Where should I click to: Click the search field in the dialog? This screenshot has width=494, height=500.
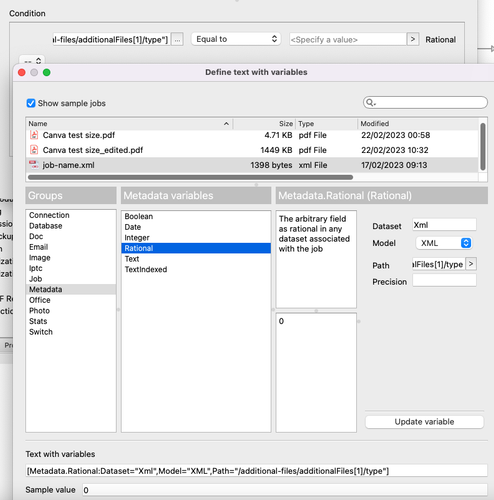[x=425, y=103]
